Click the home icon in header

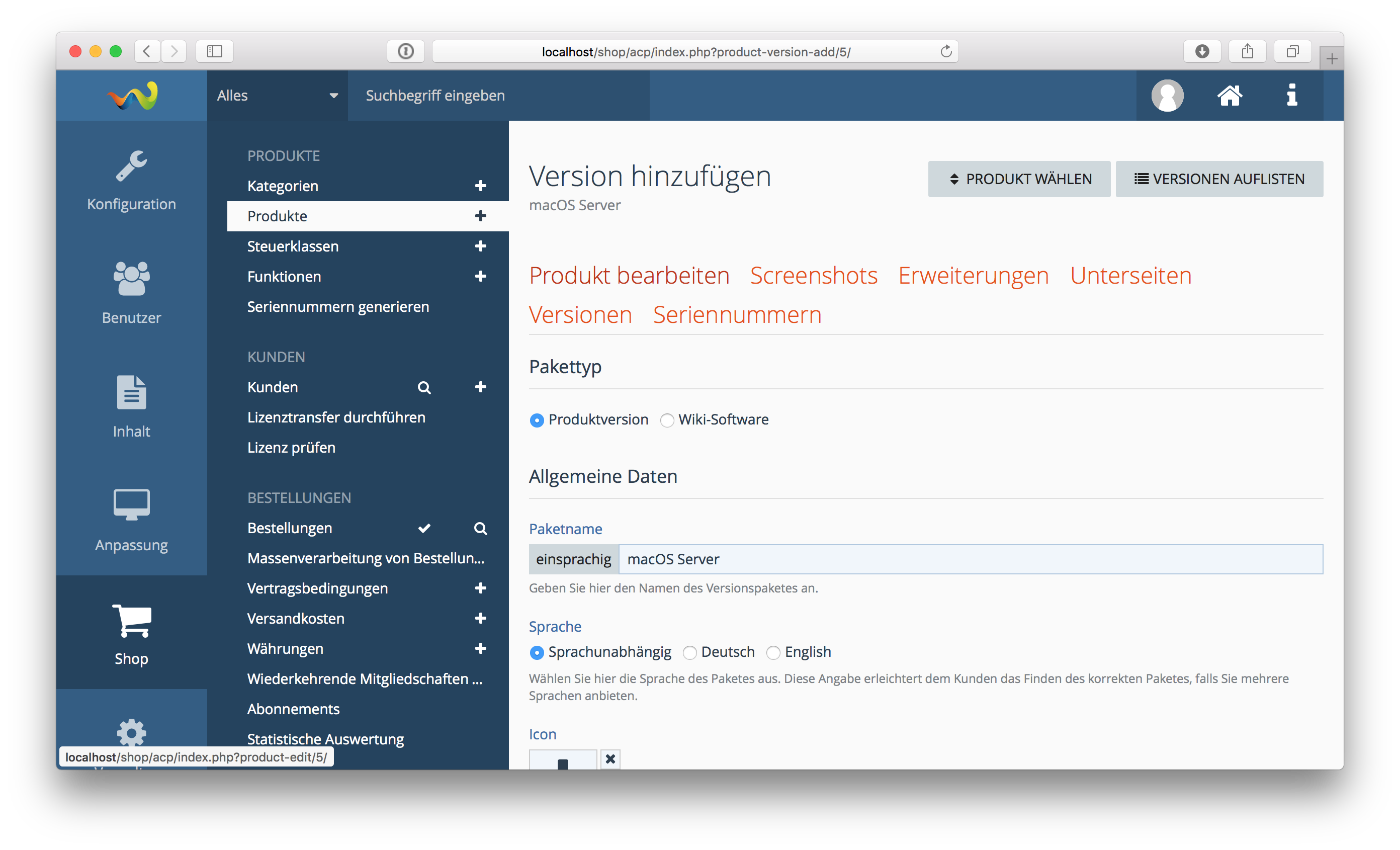click(1229, 96)
